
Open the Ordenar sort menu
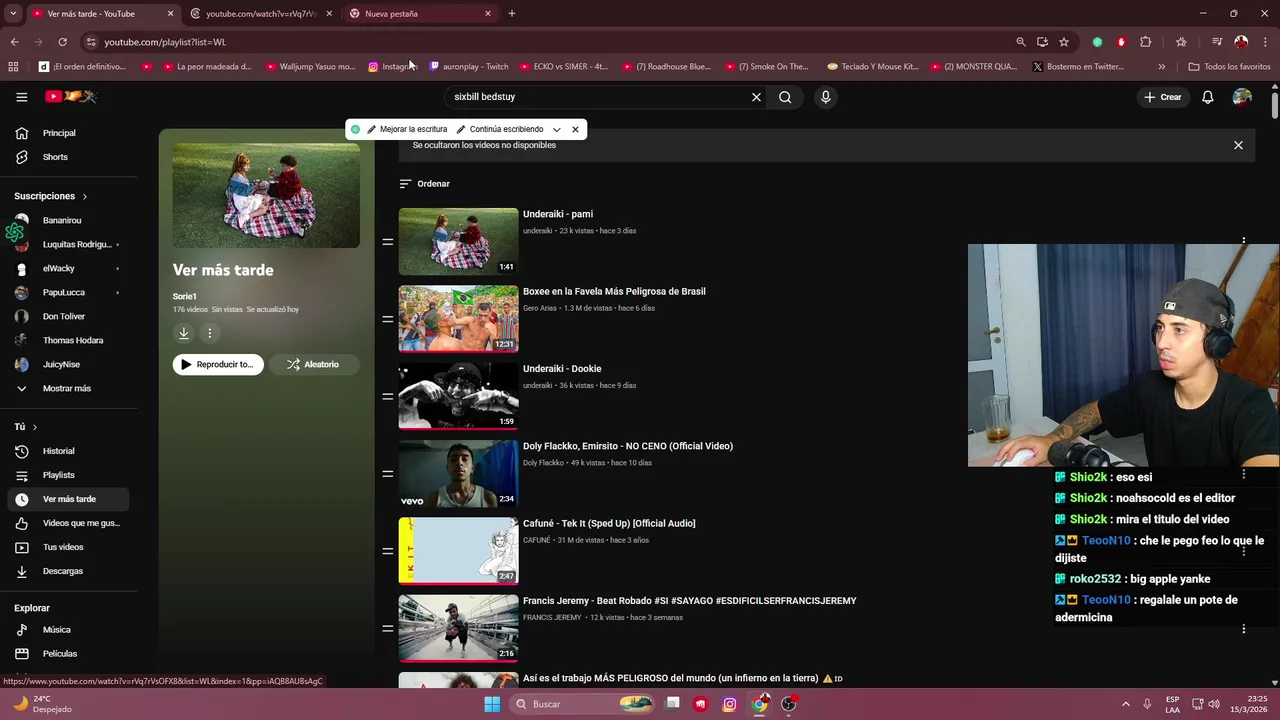(x=424, y=184)
